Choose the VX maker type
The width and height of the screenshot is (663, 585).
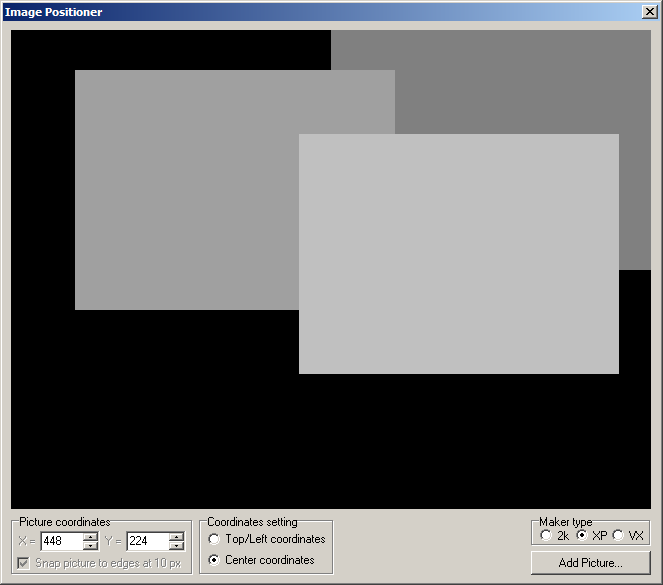click(x=619, y=535)
